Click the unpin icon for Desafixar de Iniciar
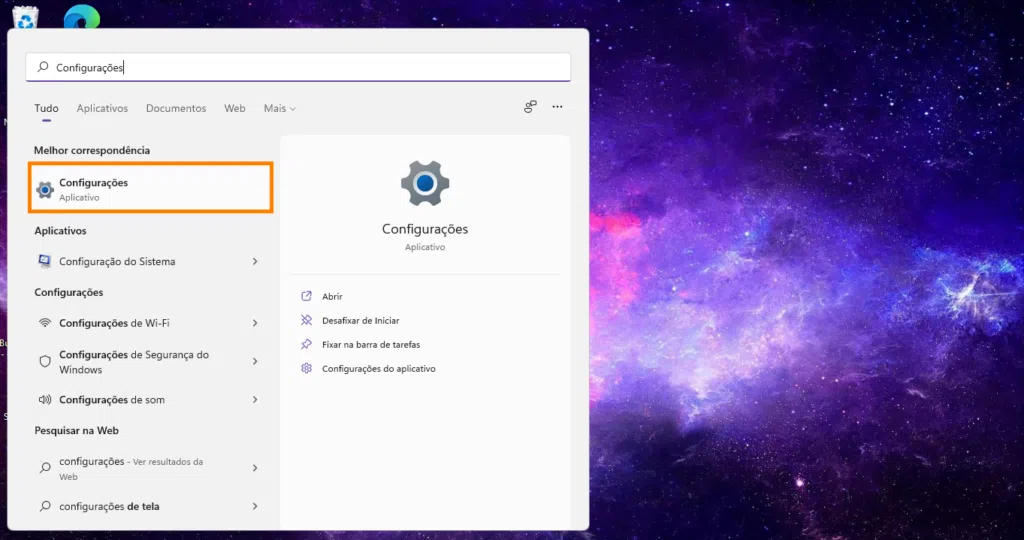The image size is (1024, 540). [306, 320]
